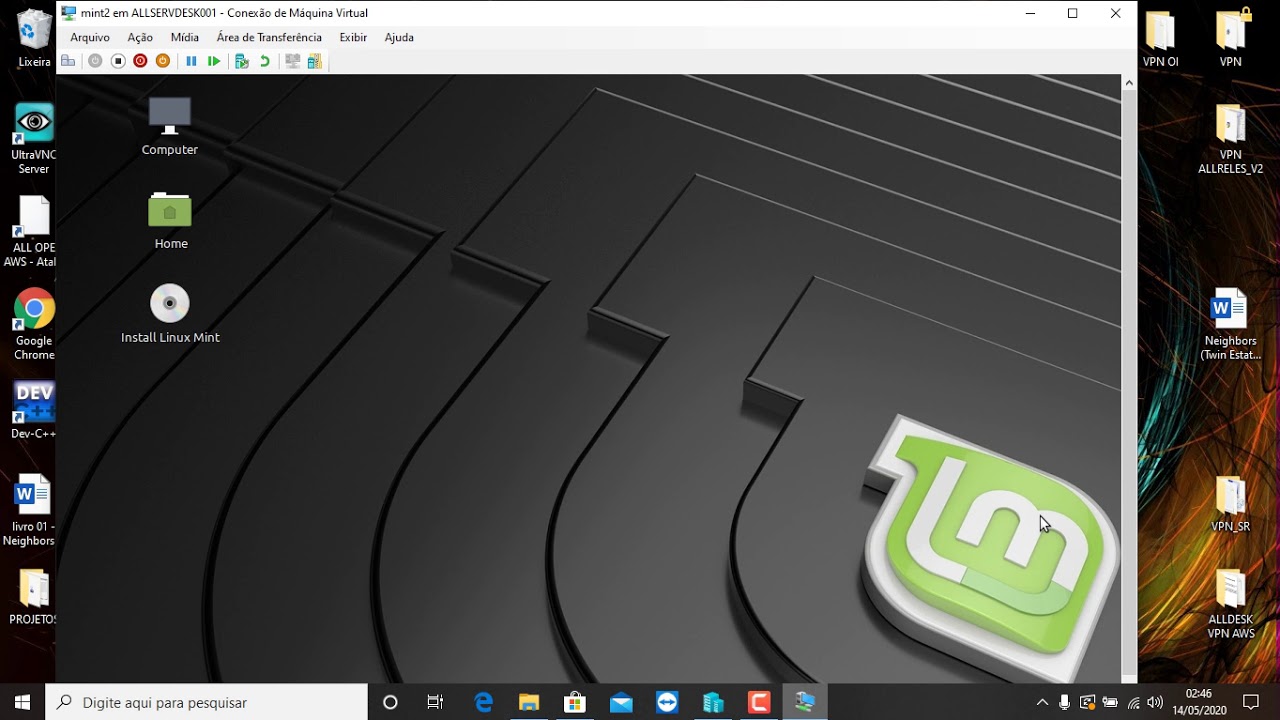Viewport: 1280px width, 720px height.
Task: Click the grey Start power icon
Action: coord(95,61)
